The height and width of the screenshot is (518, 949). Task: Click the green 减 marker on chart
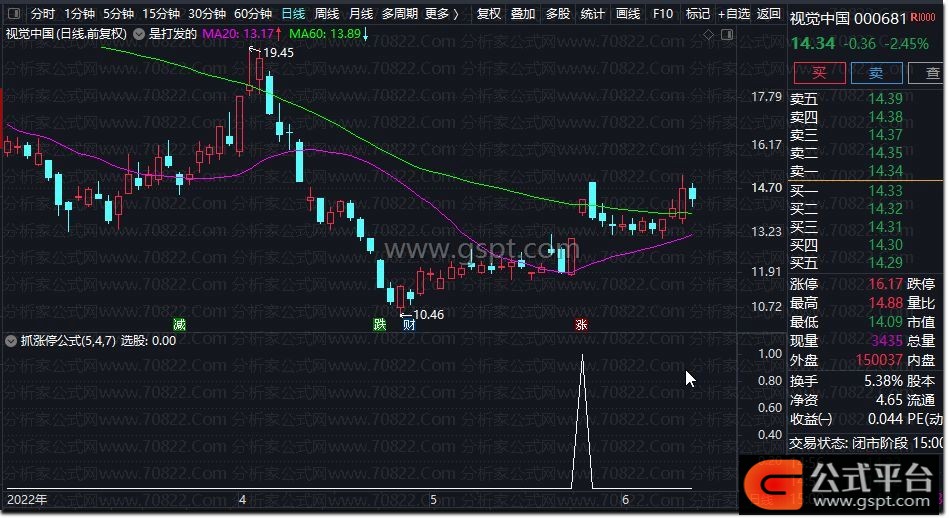click(179, 325)
